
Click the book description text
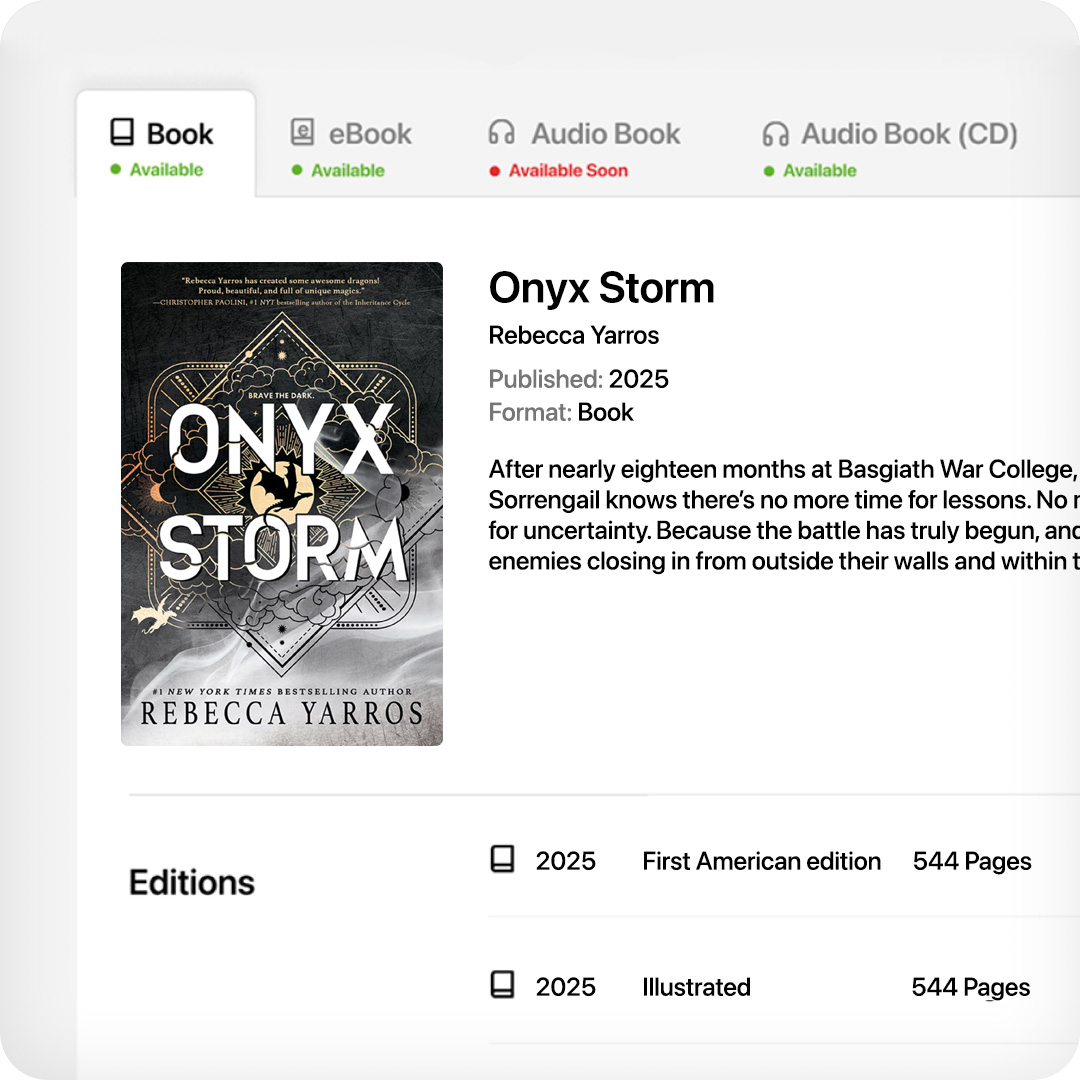pyautogui.click(x=784, y=515)
